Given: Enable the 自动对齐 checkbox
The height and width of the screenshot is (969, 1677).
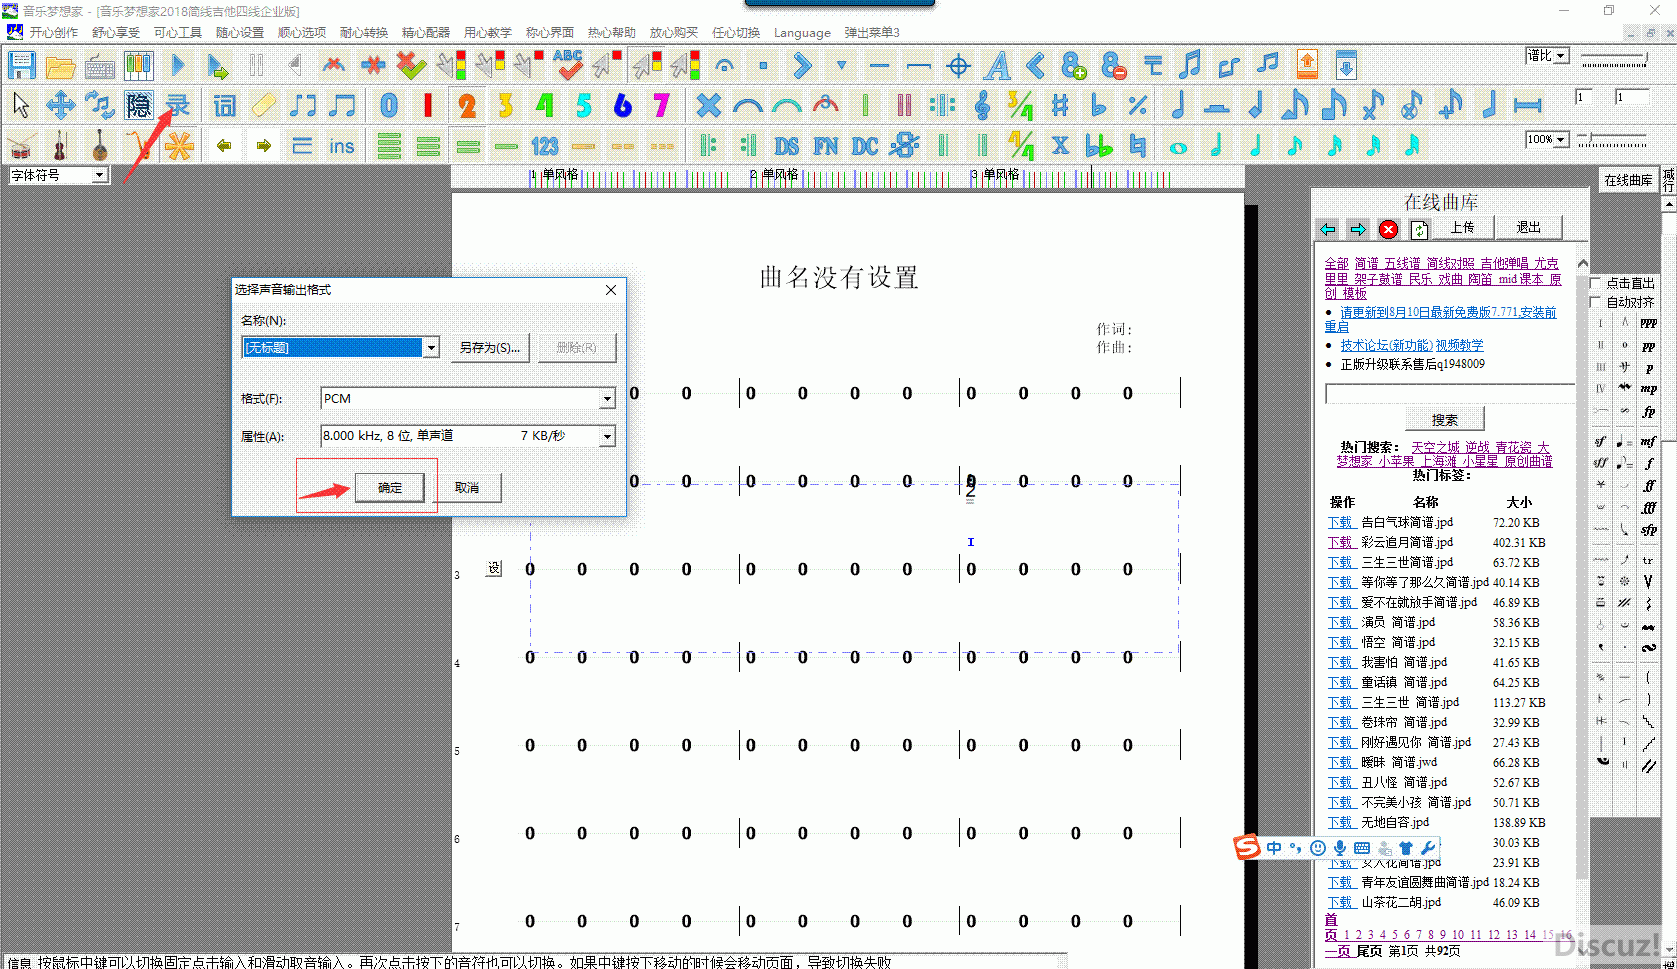Looking at the screenshot, I should 1596,301.
